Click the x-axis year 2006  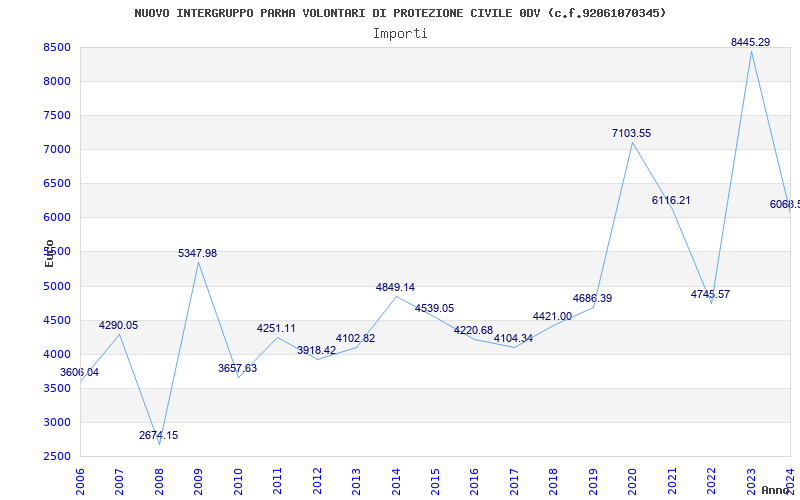coord(80,481)
